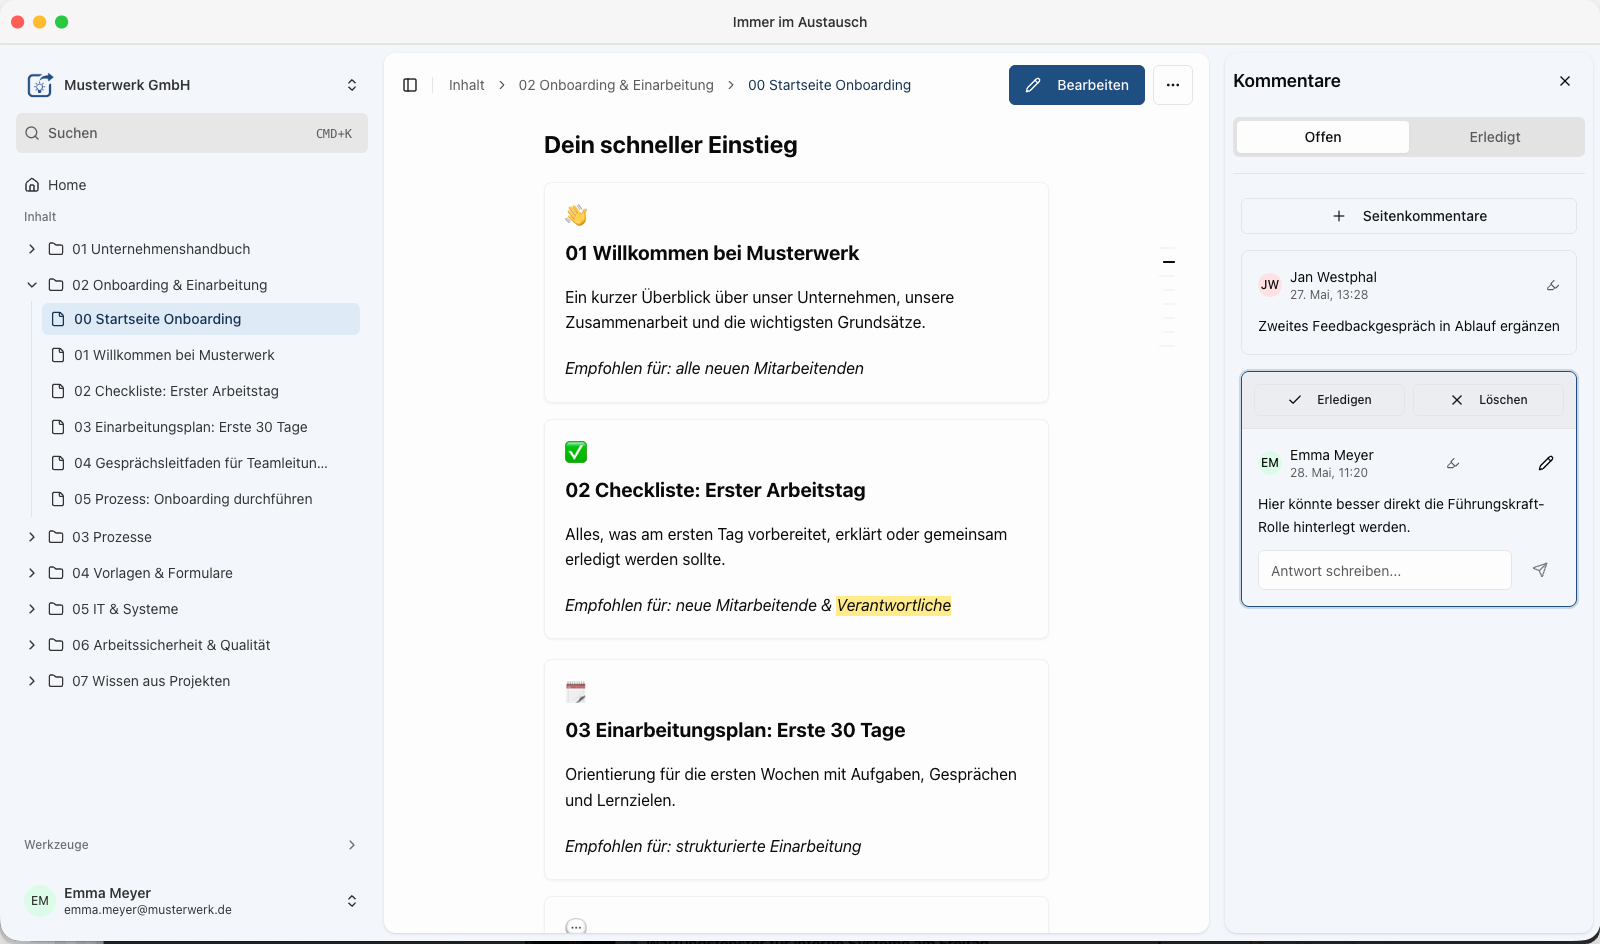1600x944 pixels.
Task: Click the Bearbeiten button
Action: [1077, 85]
